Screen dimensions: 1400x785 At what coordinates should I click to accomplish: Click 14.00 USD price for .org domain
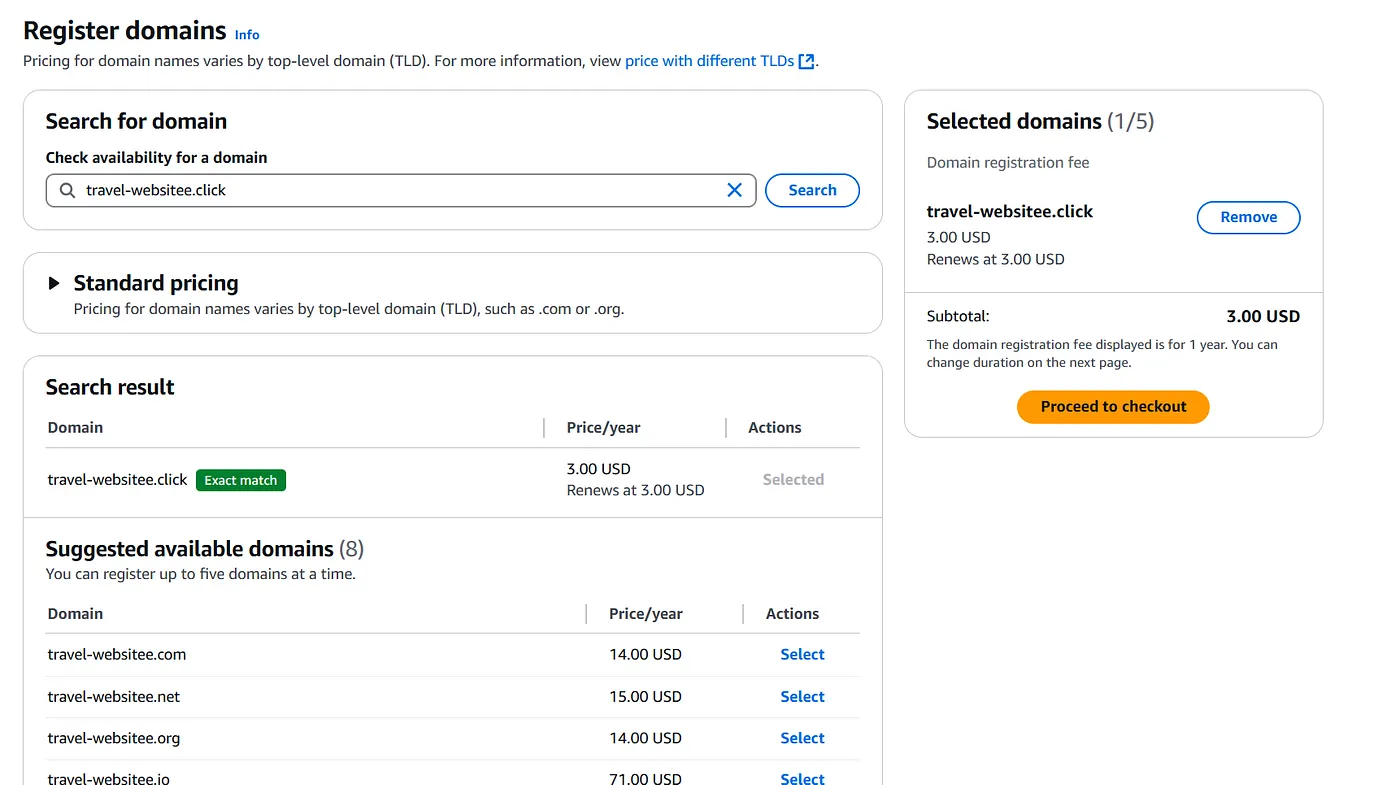645,738
